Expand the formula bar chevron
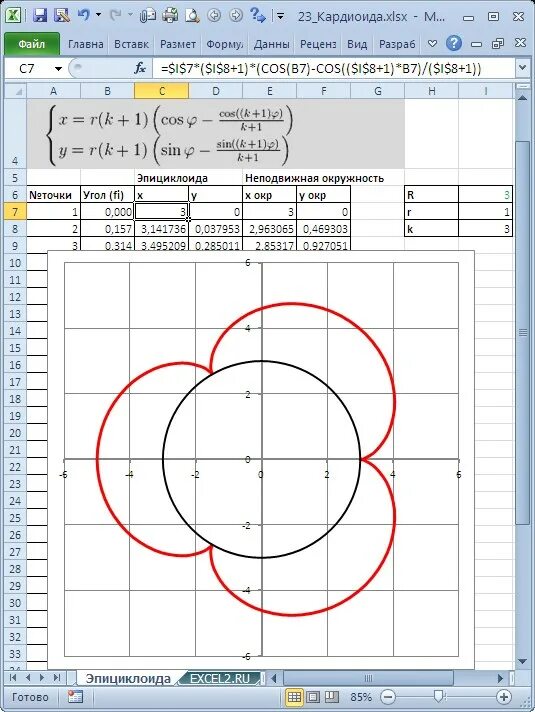Viewport: 535px width, 712px height. click(x=523, y=68)
